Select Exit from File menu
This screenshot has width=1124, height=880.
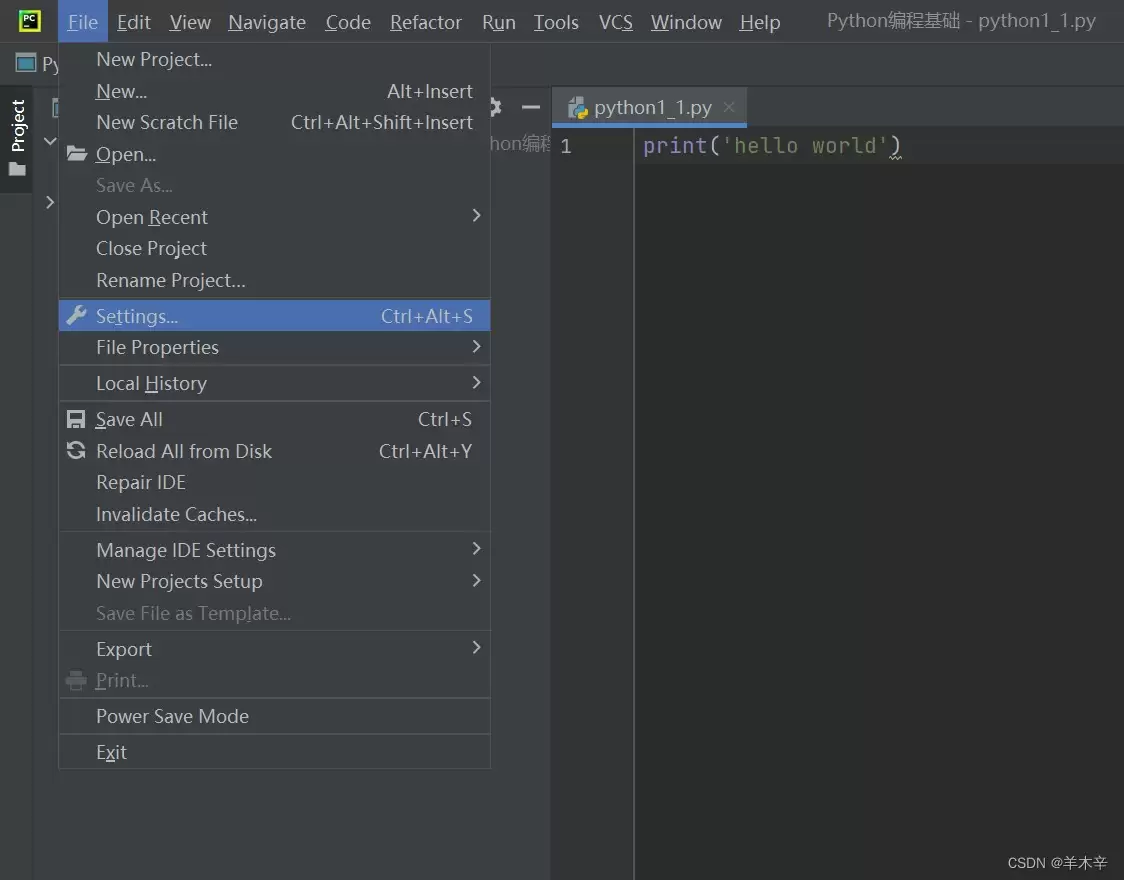(275, 752)
